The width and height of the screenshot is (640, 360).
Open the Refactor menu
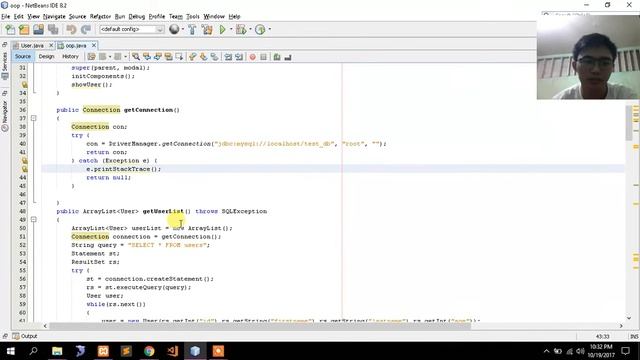tap(100, 16)
